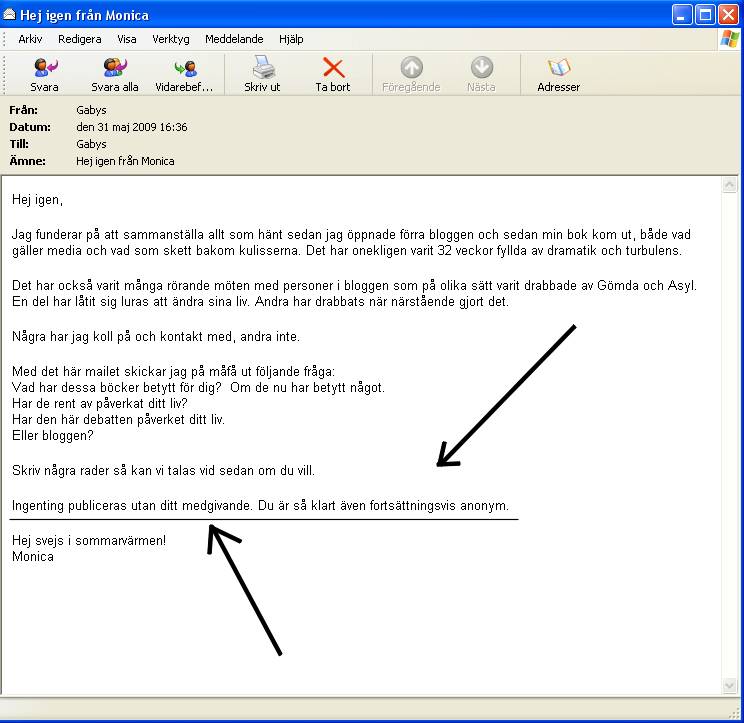The height and width of the screenshot is (723, 744).
Task: Click the signature 'Monica'
Action: point(33,556)
